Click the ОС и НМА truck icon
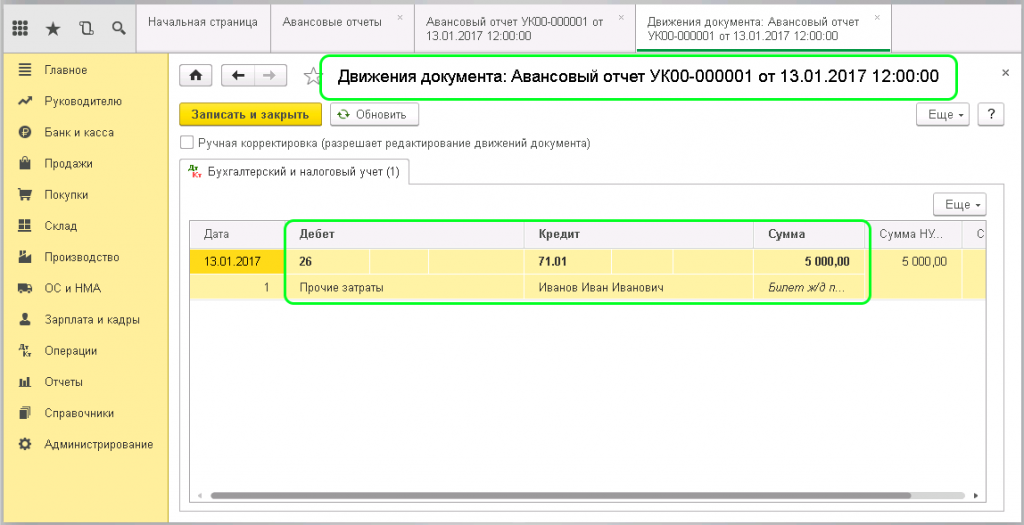The image size is (1024, 525). pos(25,288)
